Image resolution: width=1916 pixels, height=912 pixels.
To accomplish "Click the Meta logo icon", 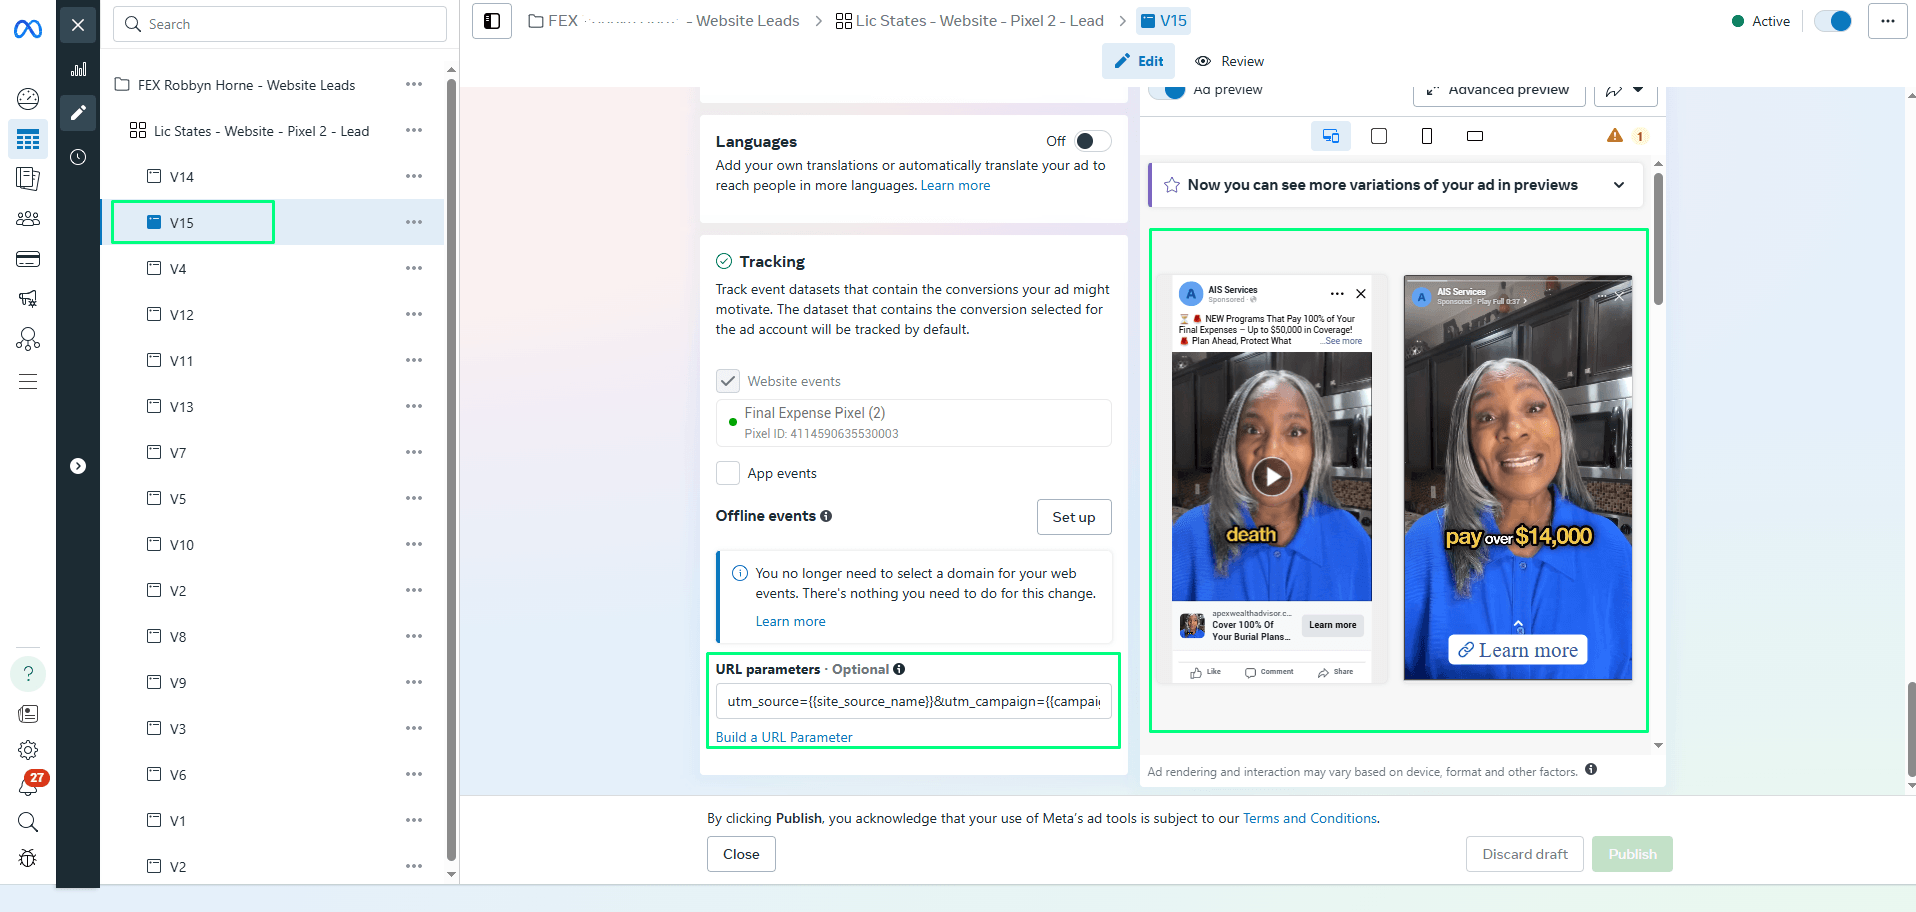I will (28, 29).
